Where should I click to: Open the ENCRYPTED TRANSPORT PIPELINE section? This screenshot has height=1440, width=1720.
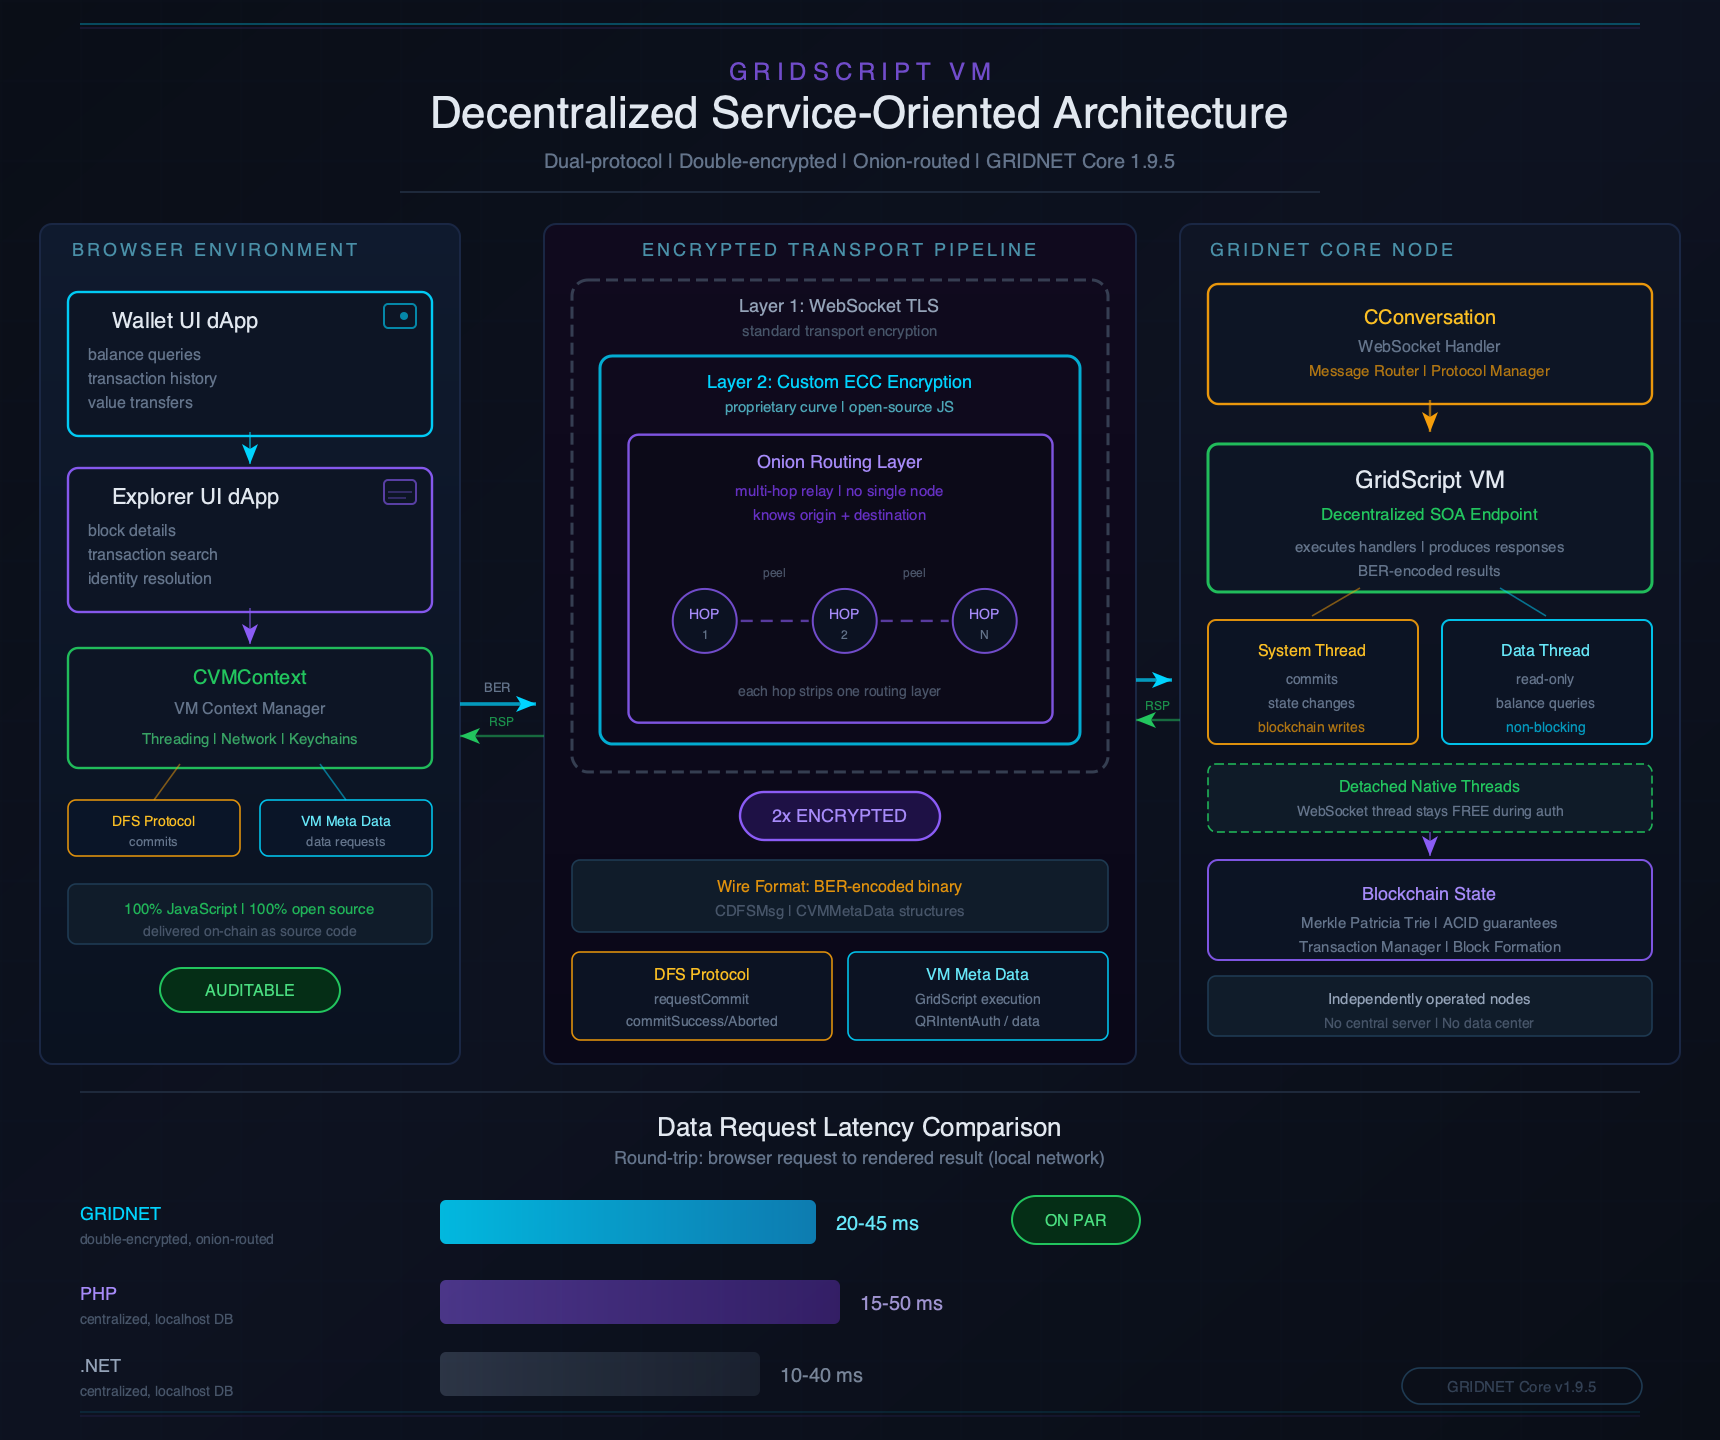(x=839, y=250)
